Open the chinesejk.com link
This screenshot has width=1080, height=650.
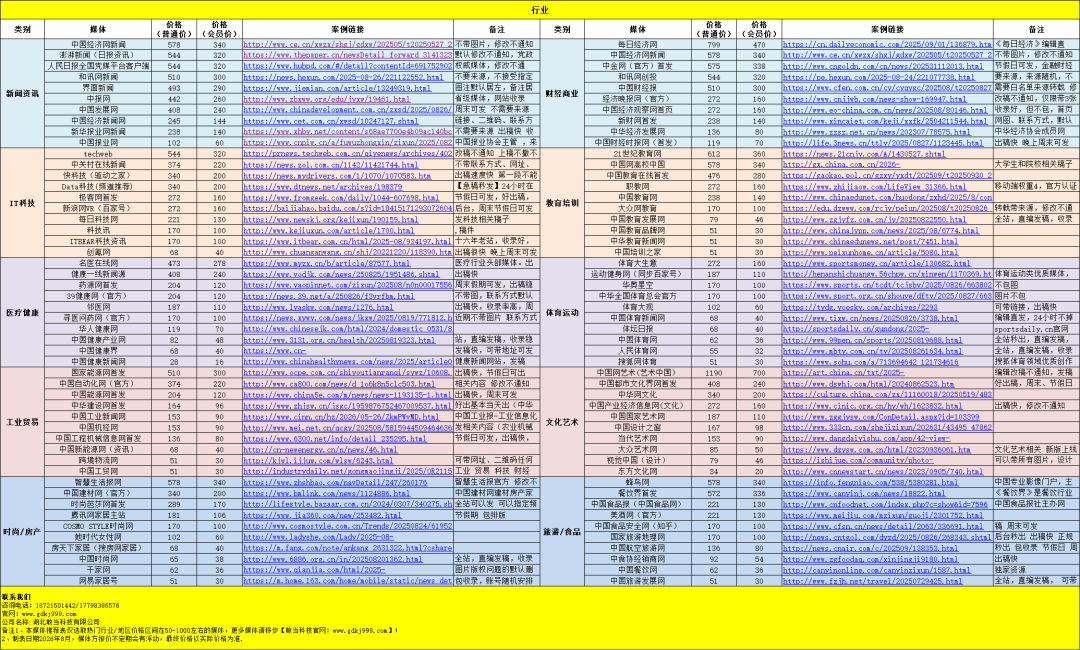[x=347, y=328]
